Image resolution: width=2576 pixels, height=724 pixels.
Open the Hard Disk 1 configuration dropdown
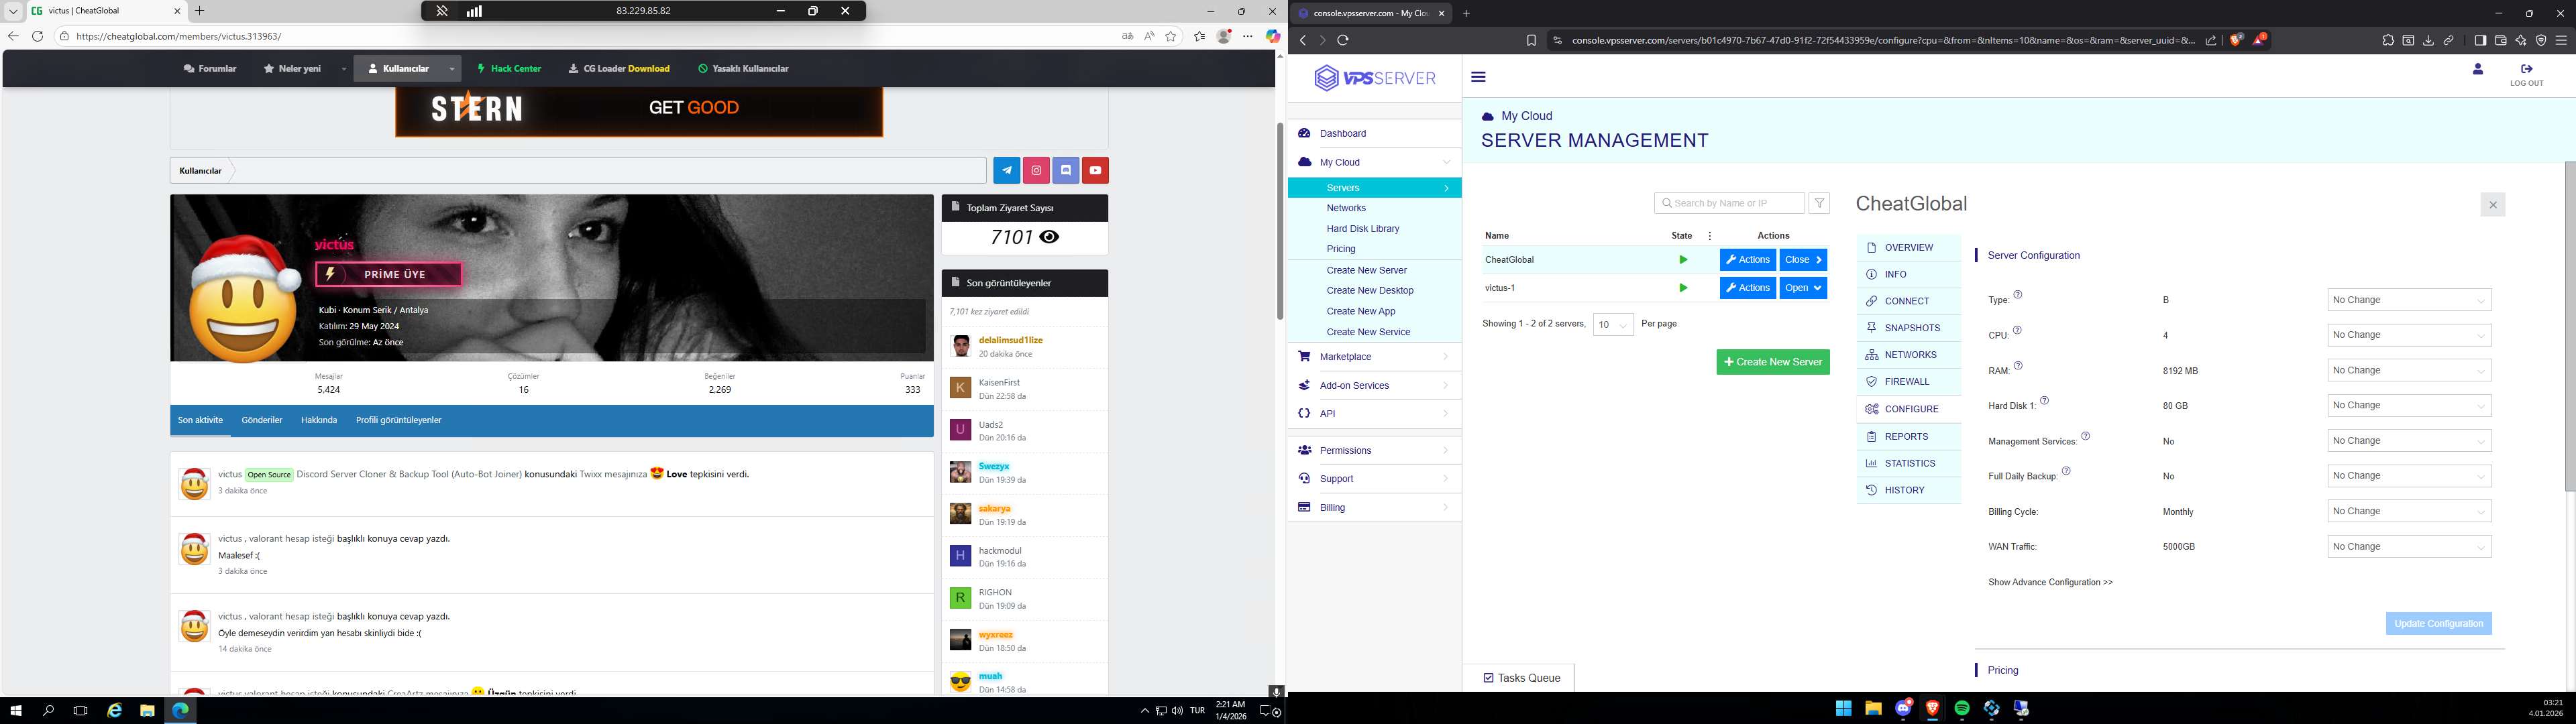[x=2409, y=405]
